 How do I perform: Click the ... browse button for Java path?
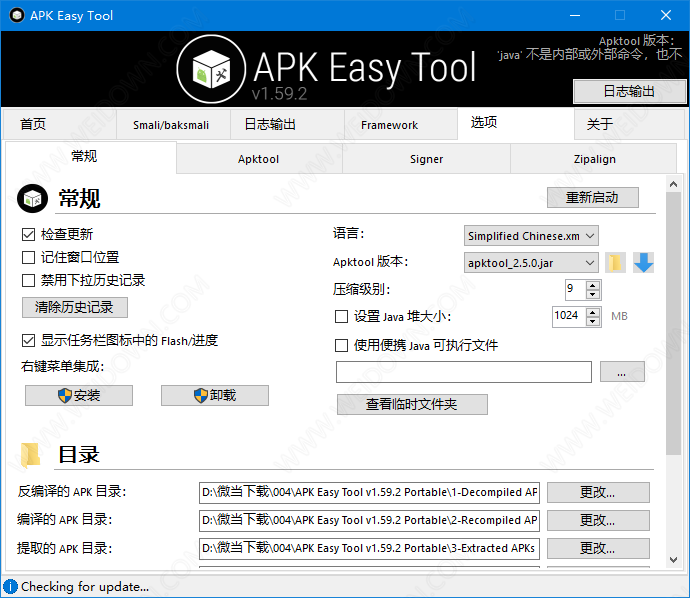click(x=622, y=372)
